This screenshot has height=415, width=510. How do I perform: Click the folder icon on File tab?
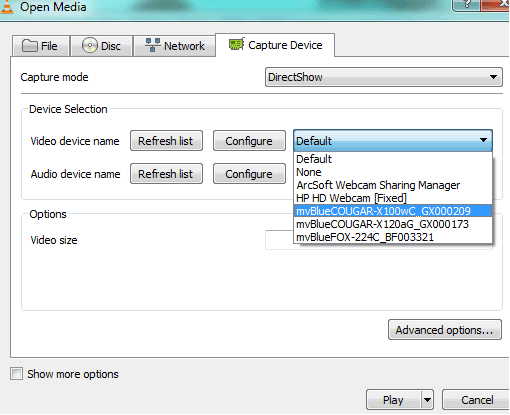click(30, 46)
